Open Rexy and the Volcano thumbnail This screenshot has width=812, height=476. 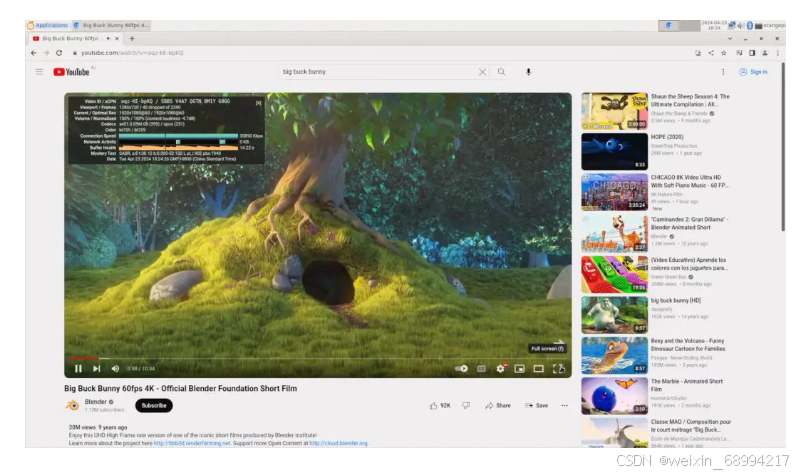click(614, 356)
